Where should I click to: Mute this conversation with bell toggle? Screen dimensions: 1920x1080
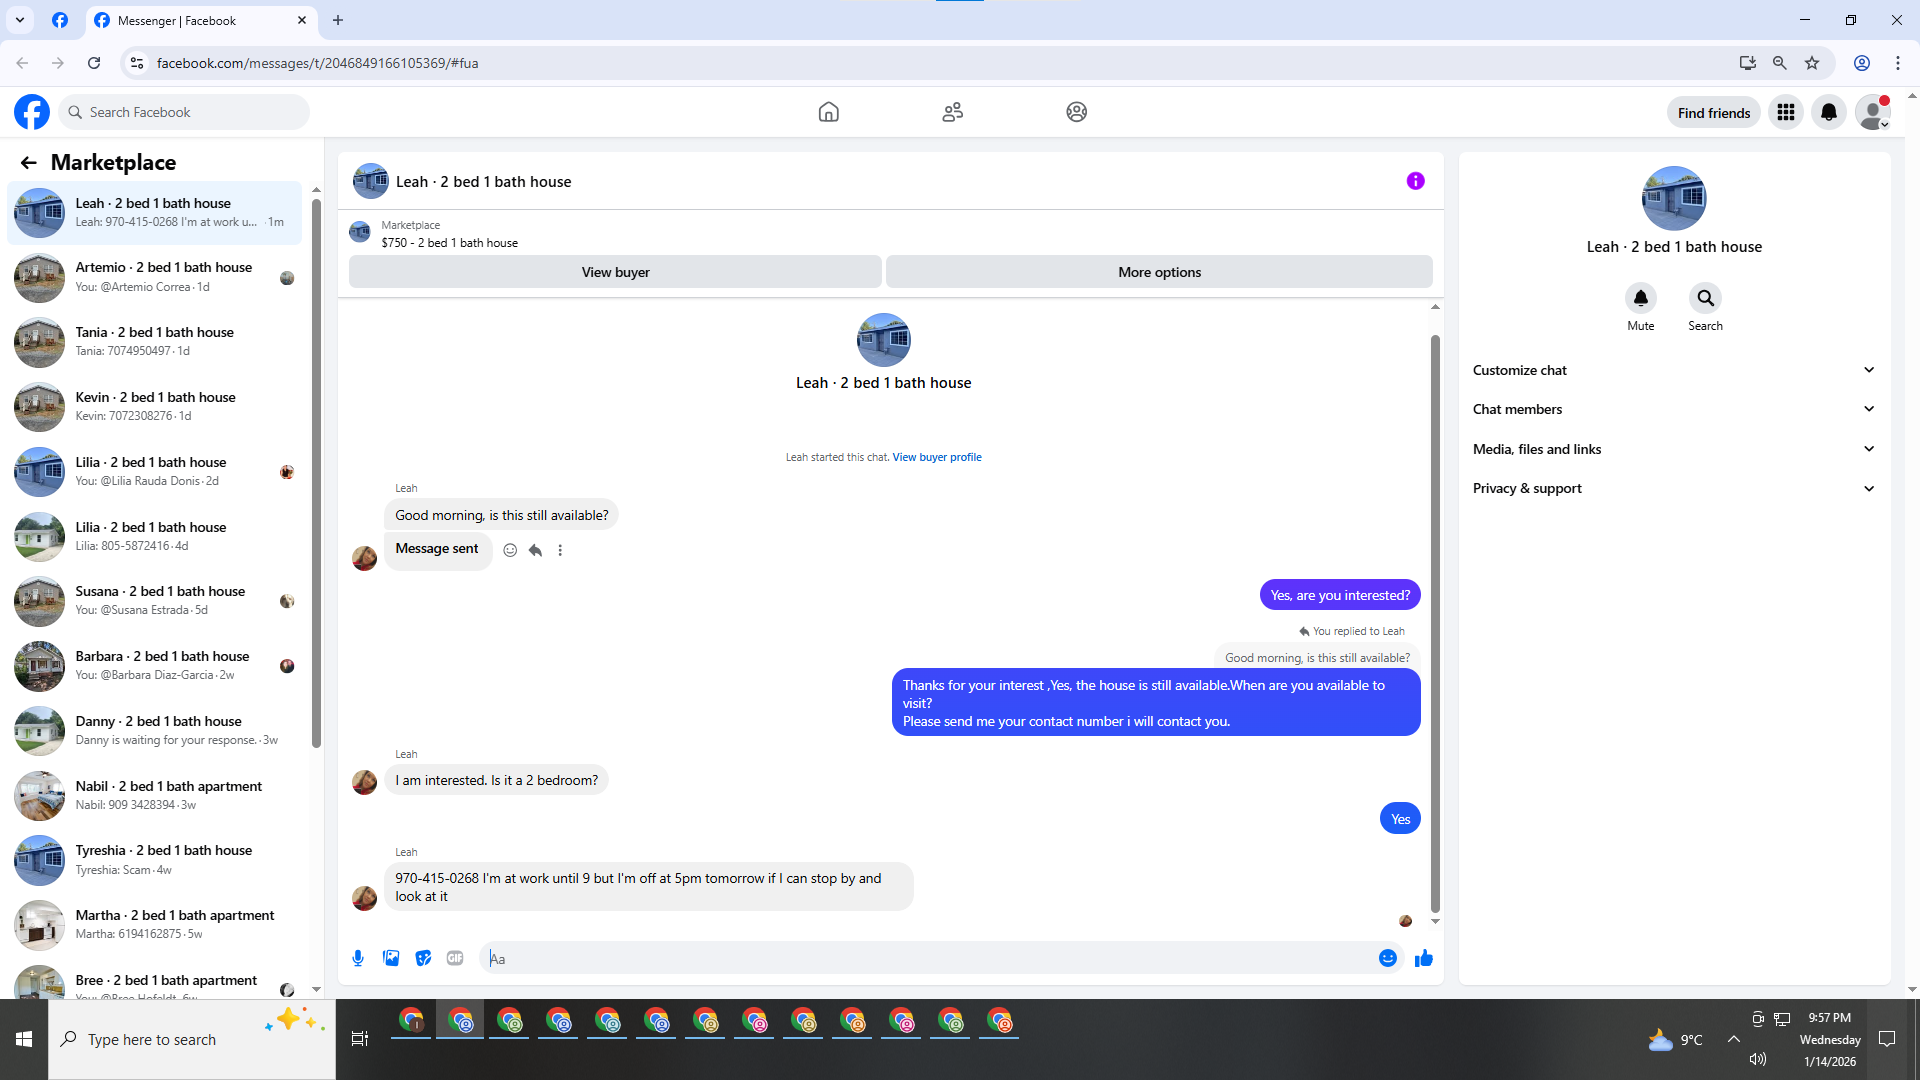tap(1640, 298)
